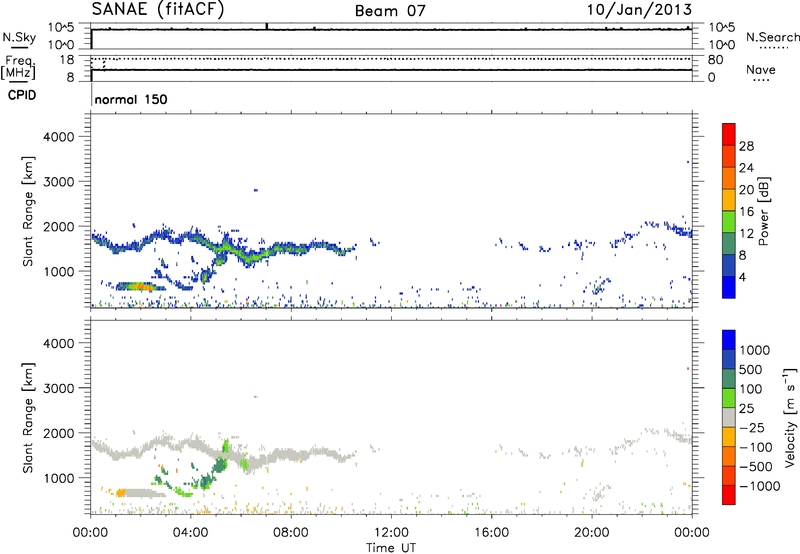Click the red bottom segment of Velocity colorbar

(729, 494)
